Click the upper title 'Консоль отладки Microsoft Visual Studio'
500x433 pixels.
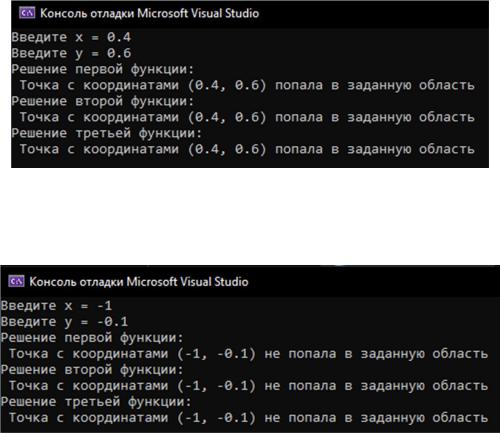pyautogui.click(x=149, y=13)
